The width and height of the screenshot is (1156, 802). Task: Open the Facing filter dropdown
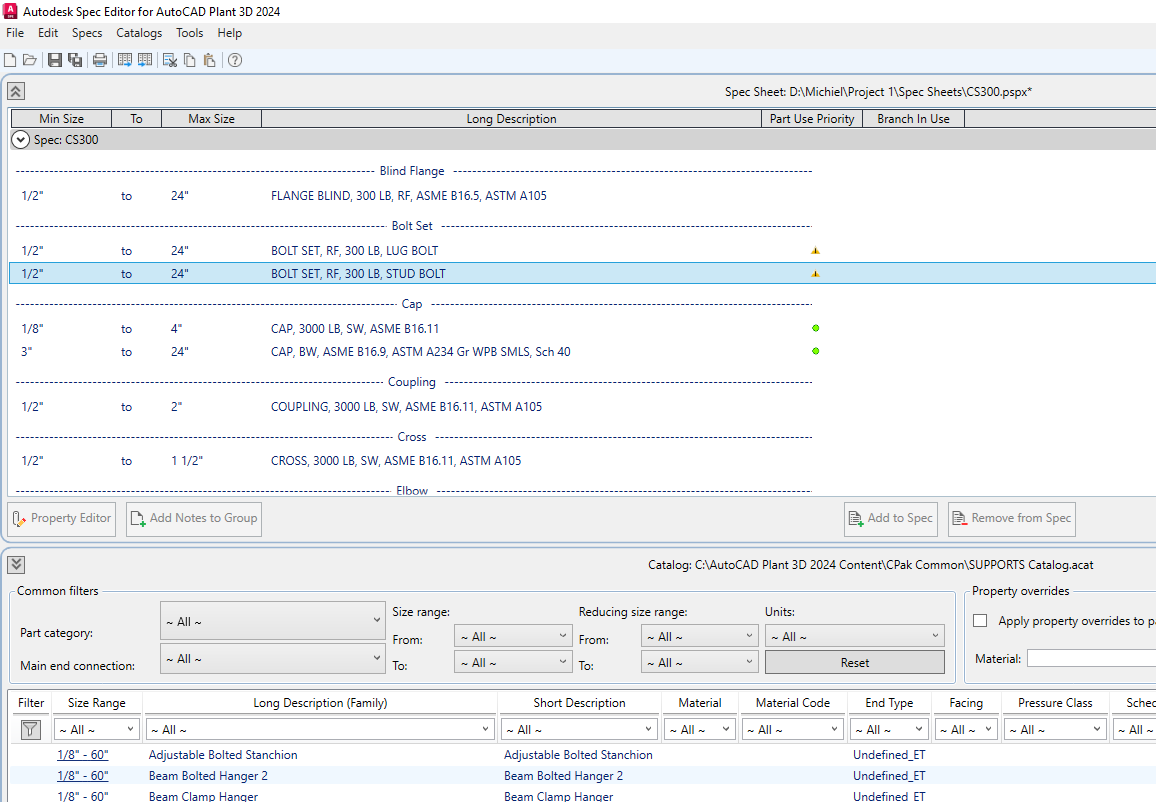coord(965,730)
